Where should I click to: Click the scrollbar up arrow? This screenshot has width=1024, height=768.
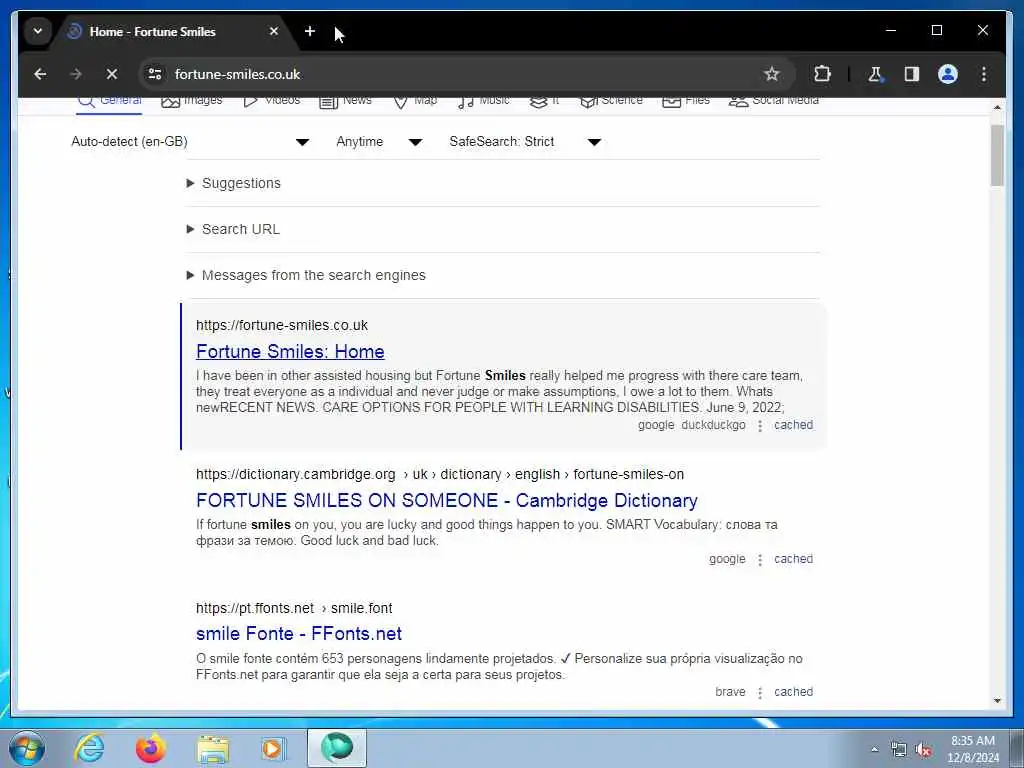pos(997,106)
